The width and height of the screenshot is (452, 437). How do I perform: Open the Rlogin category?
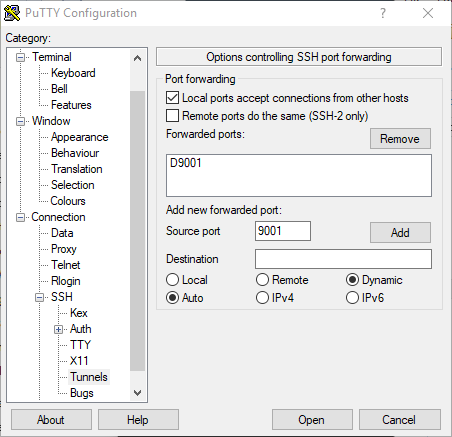[x=66, y=281]
